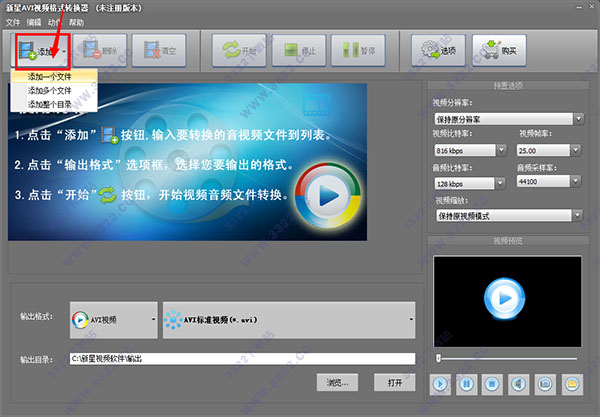Click the 添加 (Add) toolbar icon
Image resolution: width=600 pixels, height=417 pixels.
coord(28,49)
